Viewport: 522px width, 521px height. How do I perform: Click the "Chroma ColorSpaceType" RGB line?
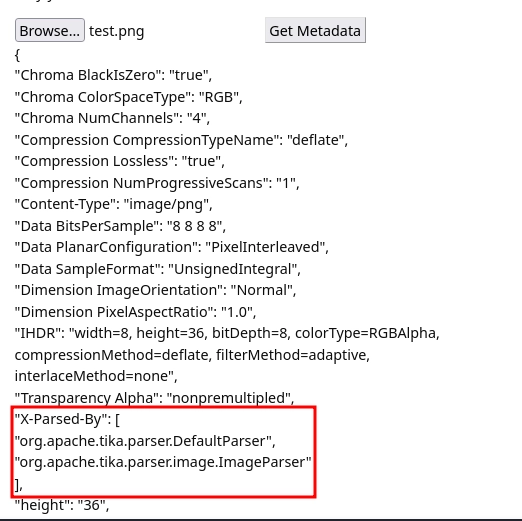pos(128,97)
